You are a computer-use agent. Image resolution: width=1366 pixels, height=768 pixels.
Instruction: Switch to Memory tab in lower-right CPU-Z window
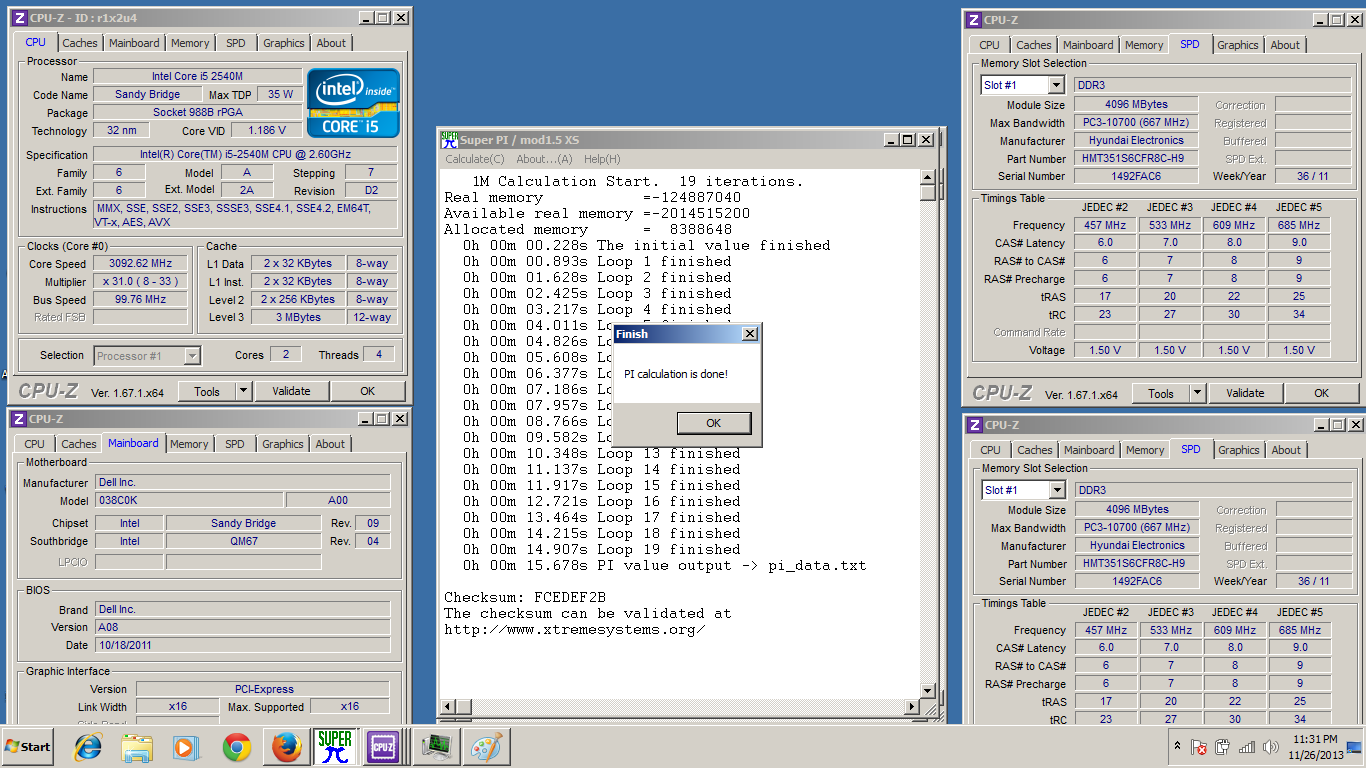click(1145, 450)
